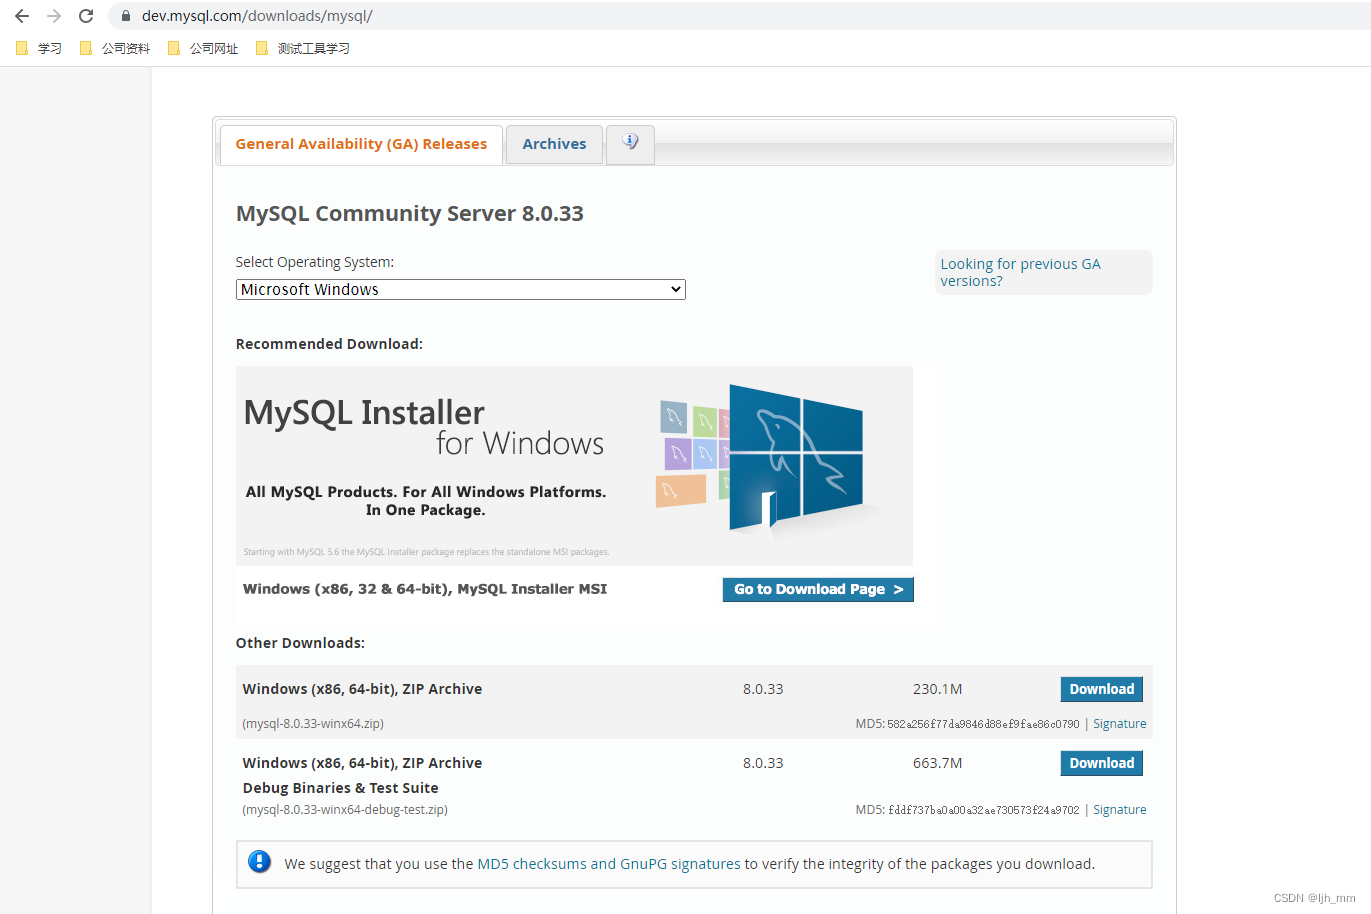The image size is (1371, 914).
Task: Click the (mysql-8.0.33-winx64.zip) file name
Action: click(x=313, y=724)
